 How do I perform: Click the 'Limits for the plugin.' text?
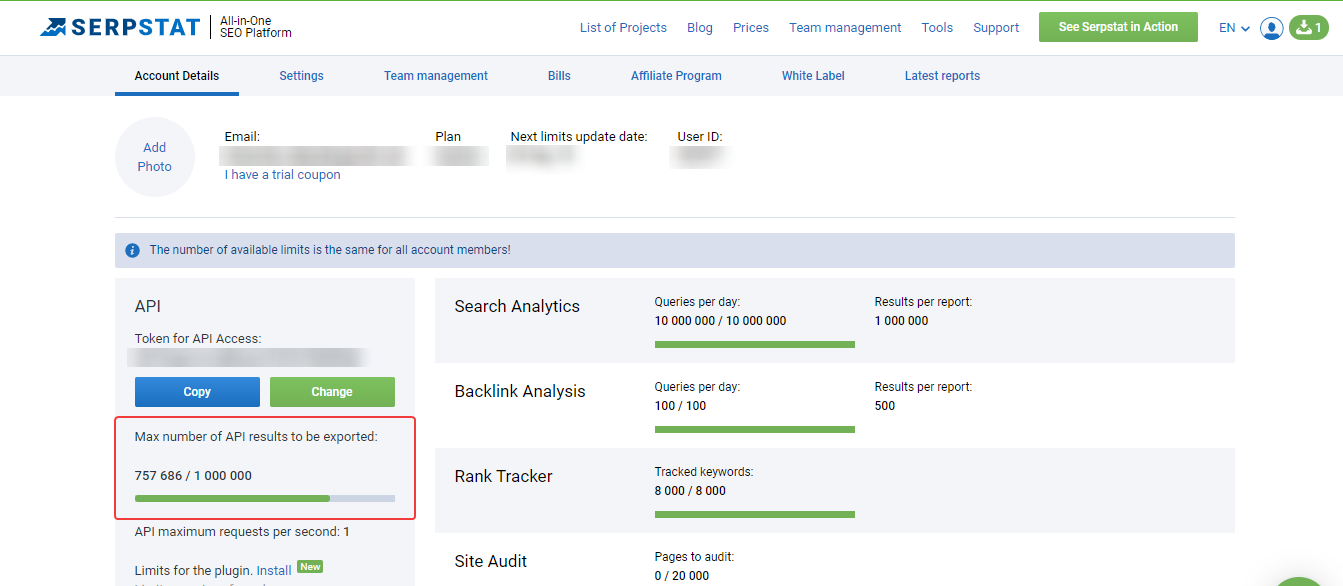coord(194,570)
